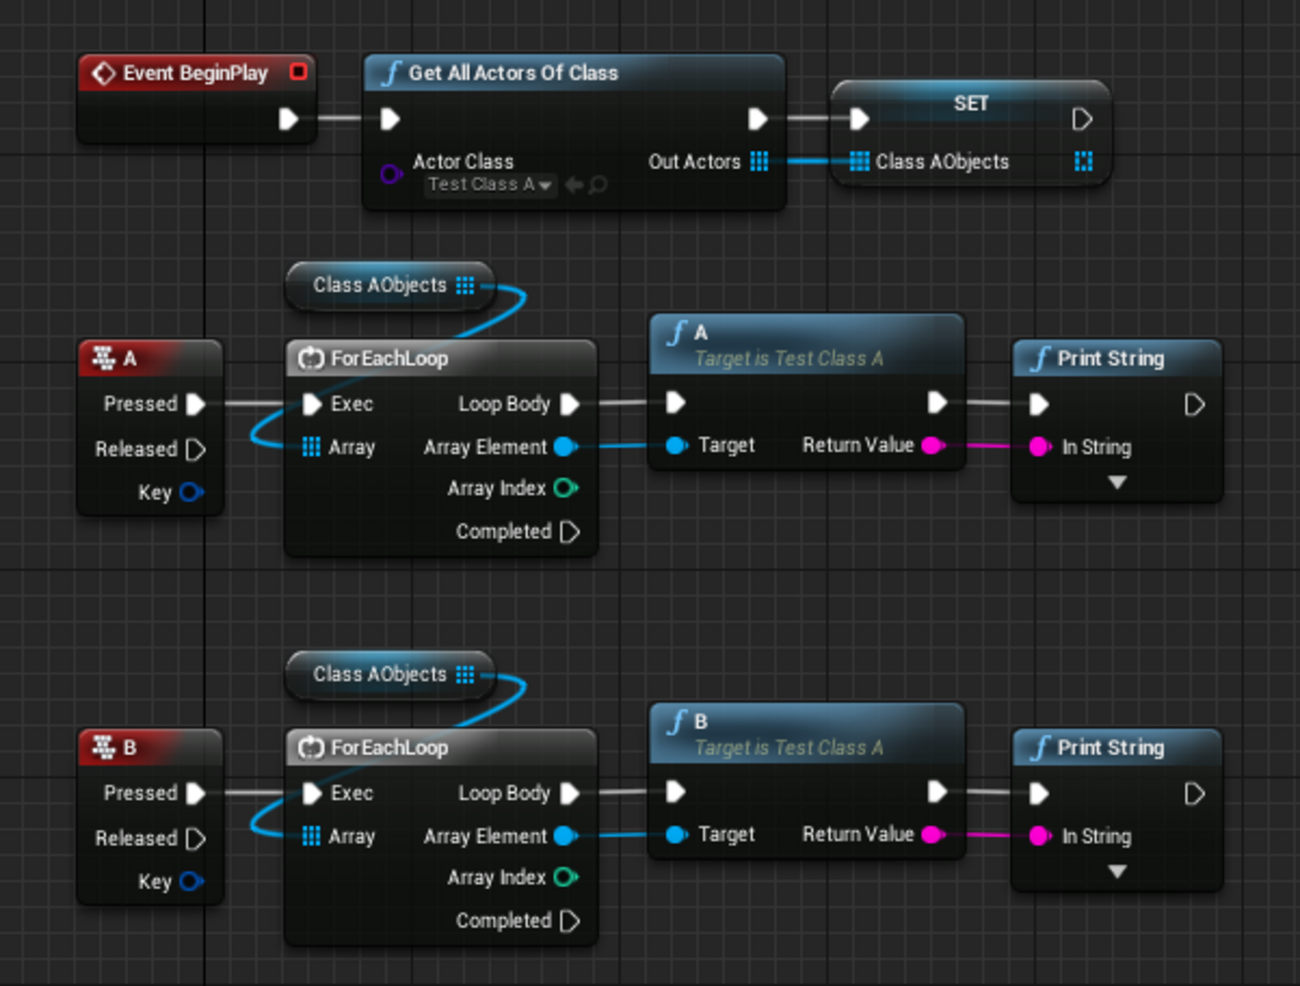Select Array Element pin of ForEachLoop feeding function B
This screenshot has height=986, width=1300.
pos(566,836)
